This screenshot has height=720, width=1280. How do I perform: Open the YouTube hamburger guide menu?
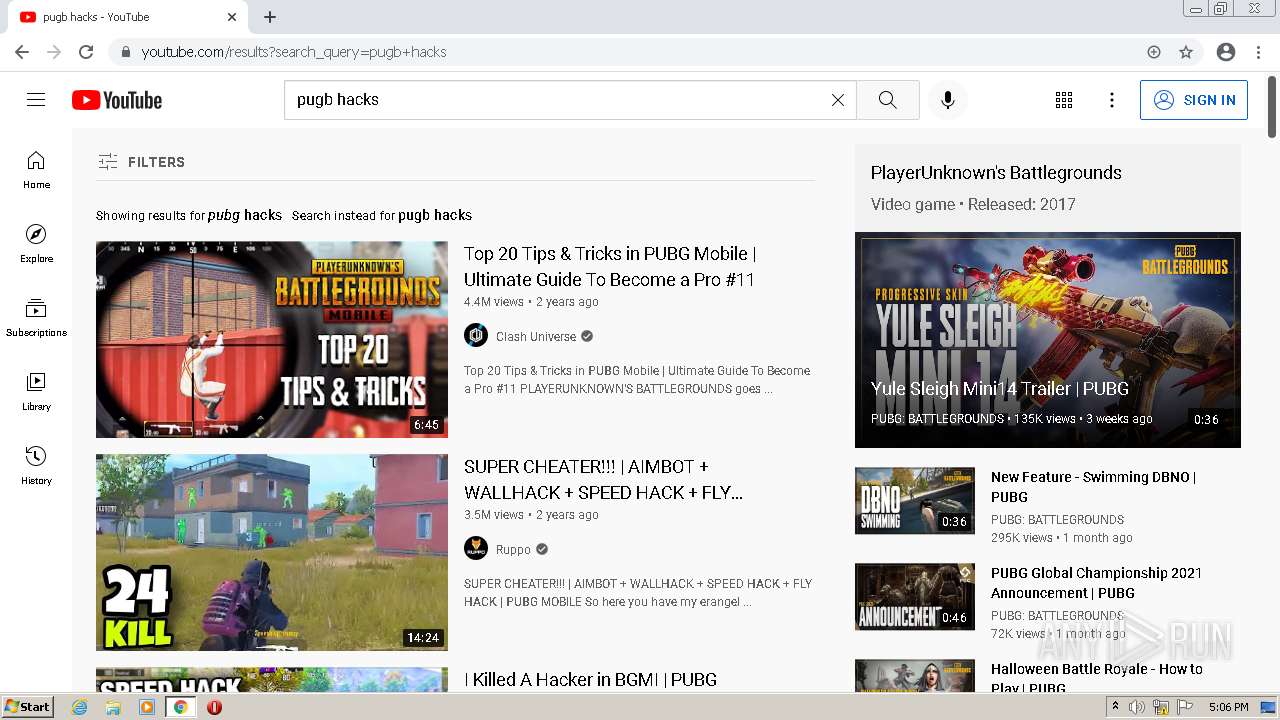[36, 100]
